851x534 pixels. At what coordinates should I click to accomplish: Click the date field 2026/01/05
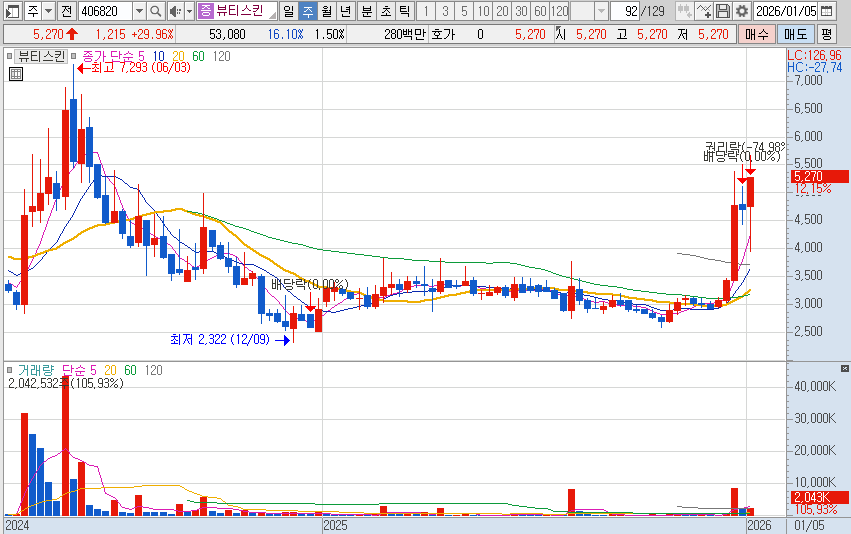786,11
